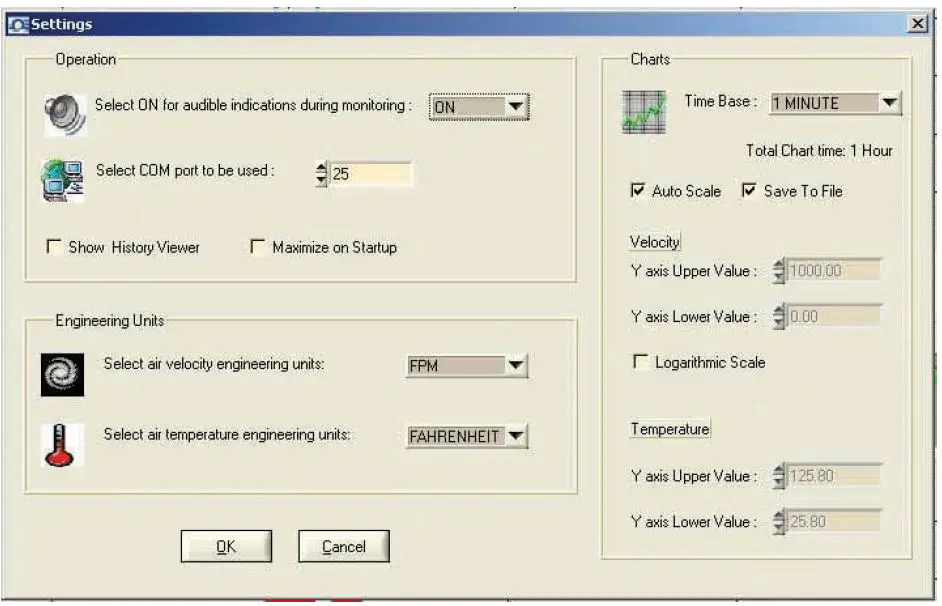The image size is (942, 606).
Task: Open the air velocity units FPM dropdown
Action: (x=467, y=365)
